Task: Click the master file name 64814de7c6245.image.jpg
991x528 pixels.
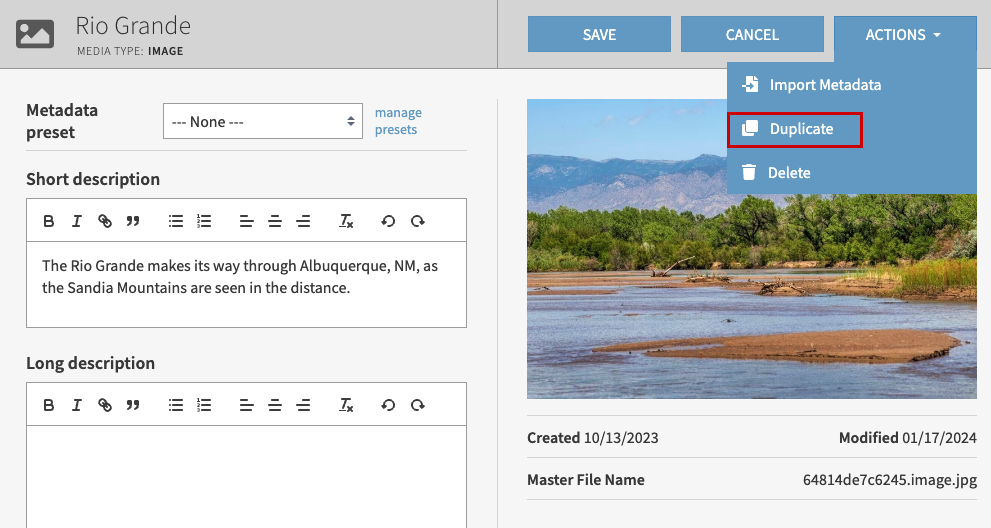Action: click(890, 480)
